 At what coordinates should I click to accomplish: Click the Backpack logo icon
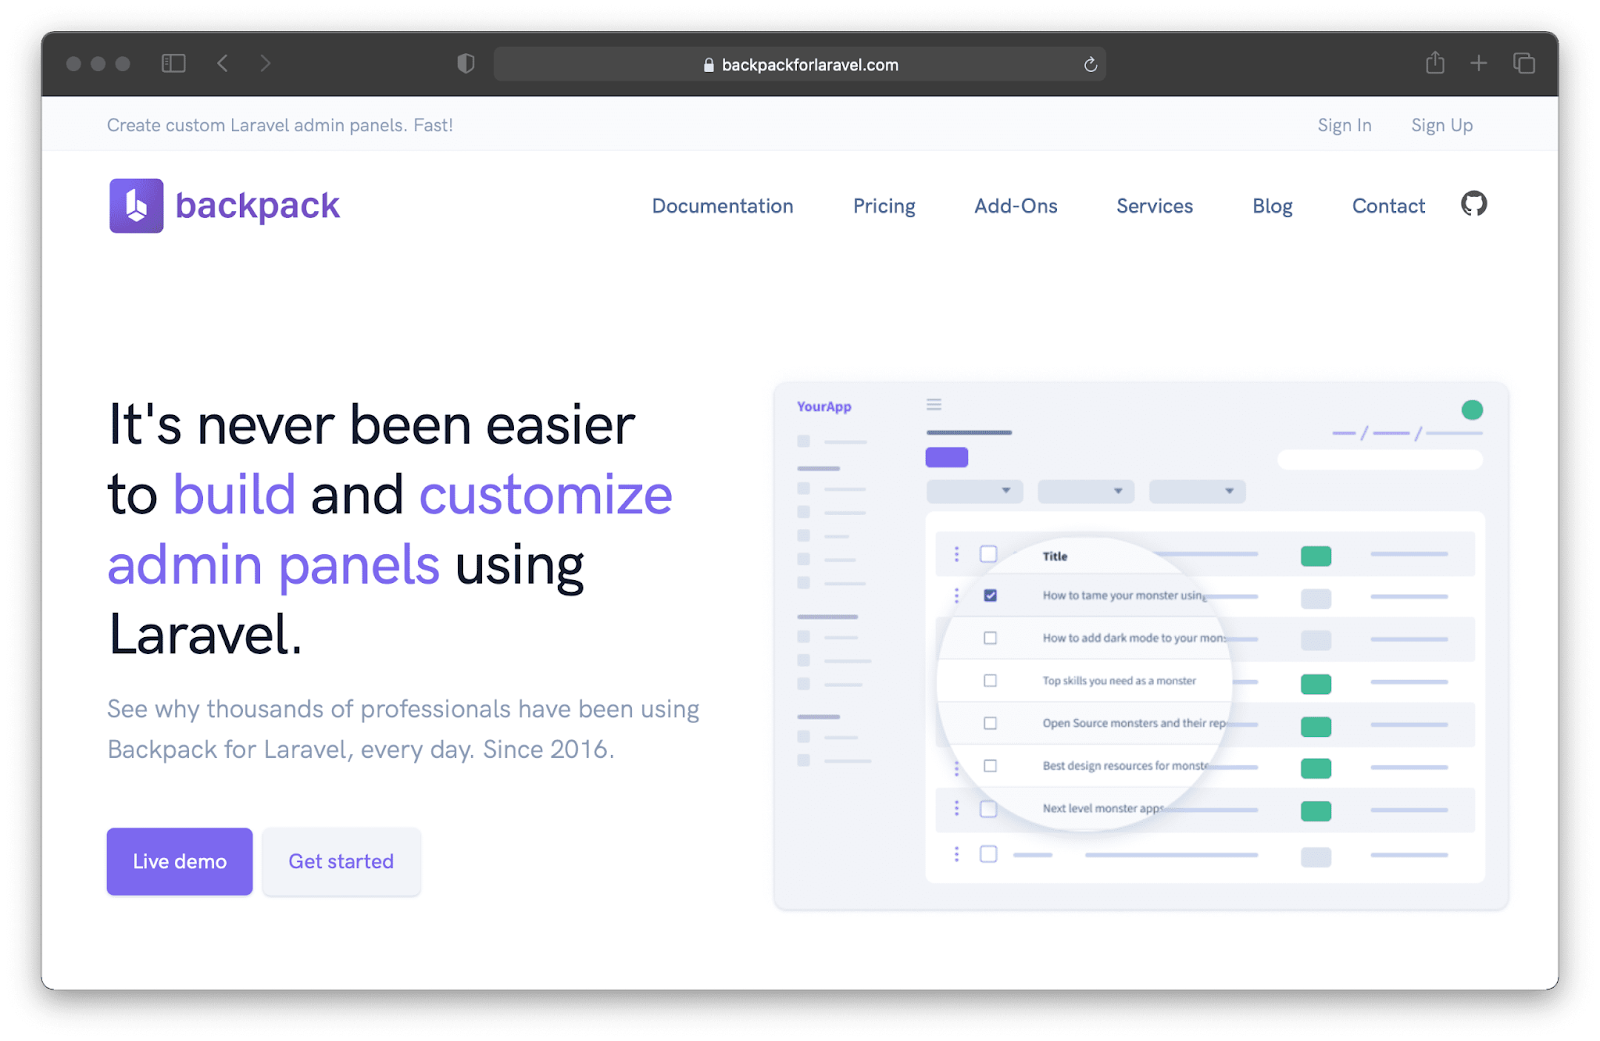coord(136,206)
